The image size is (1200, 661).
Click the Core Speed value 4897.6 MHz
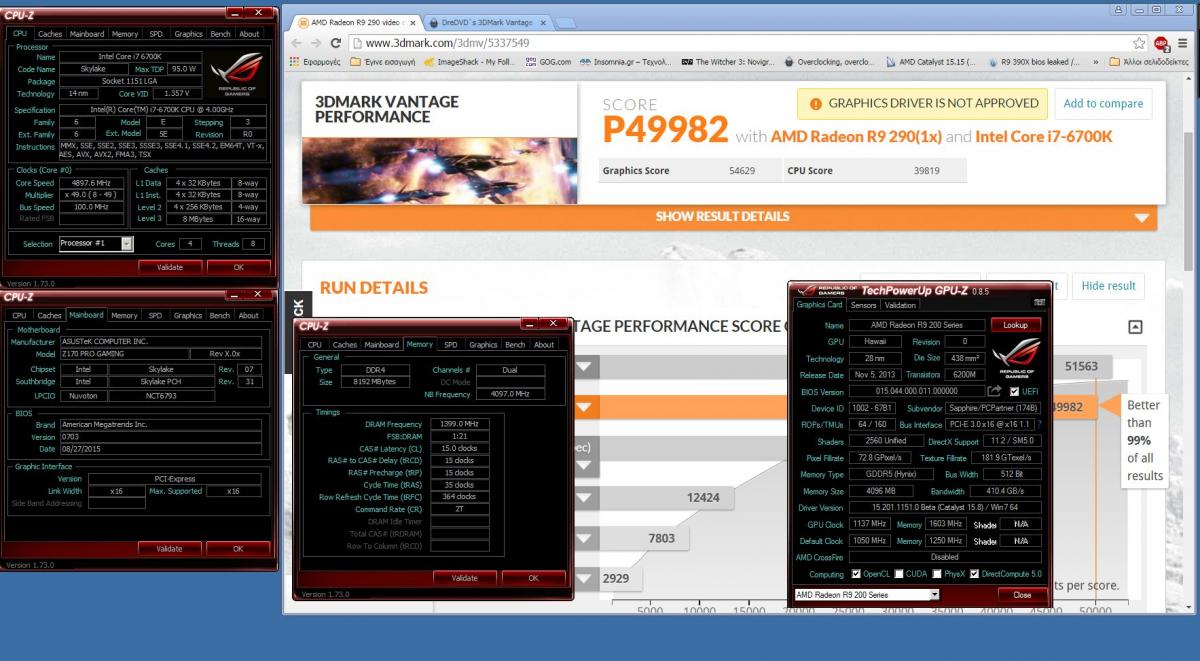[93, 183]
